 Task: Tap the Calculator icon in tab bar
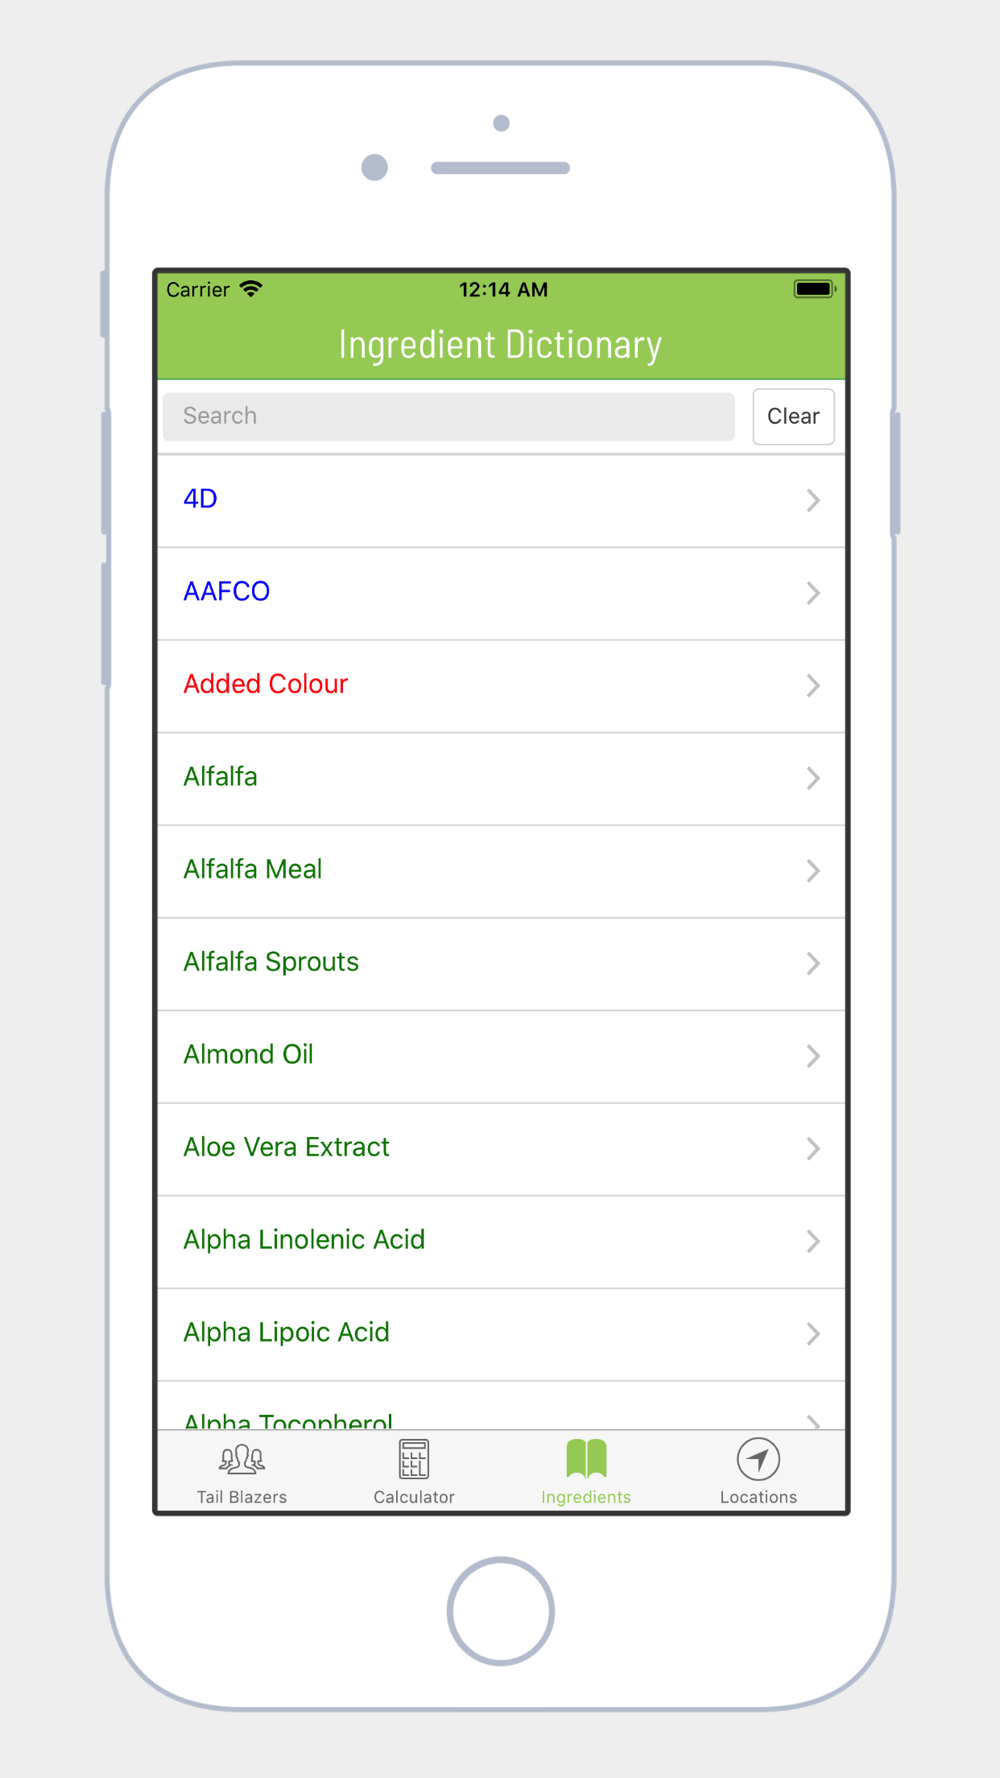[x=414, y=1459]
